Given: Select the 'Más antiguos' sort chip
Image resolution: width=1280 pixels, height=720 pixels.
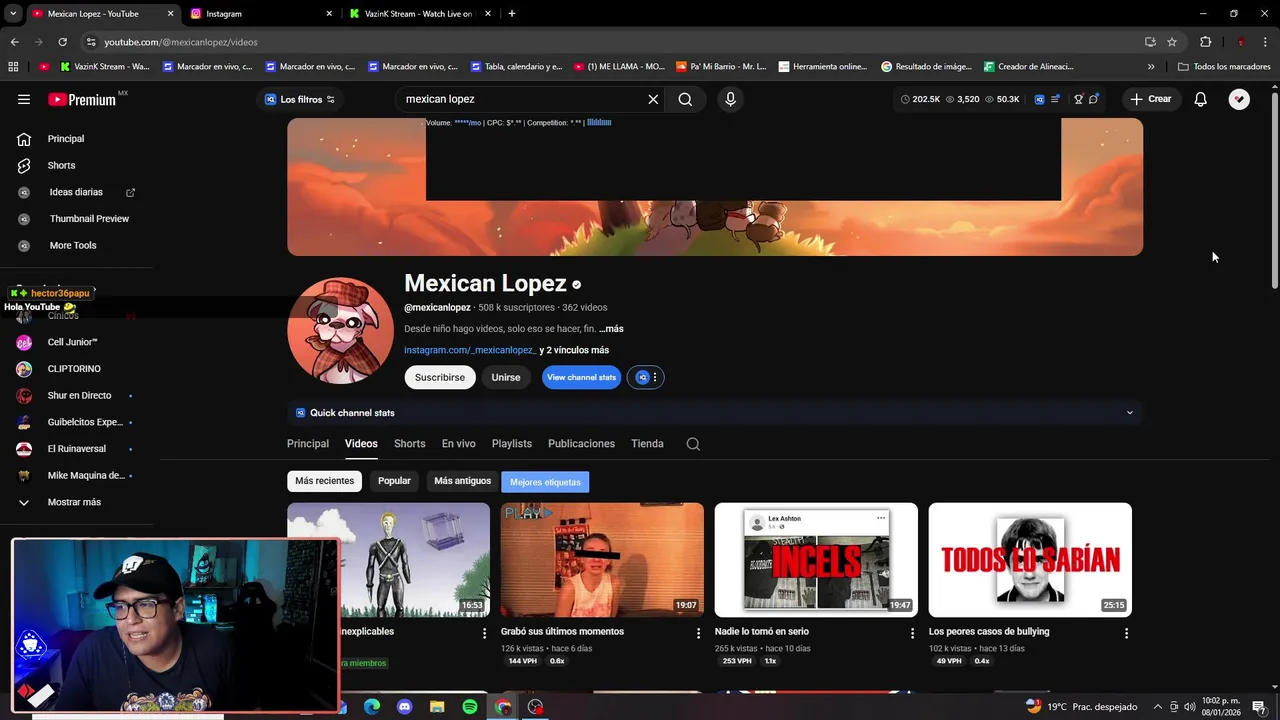Looking at the screenshot, I should (x=462, y=481).
